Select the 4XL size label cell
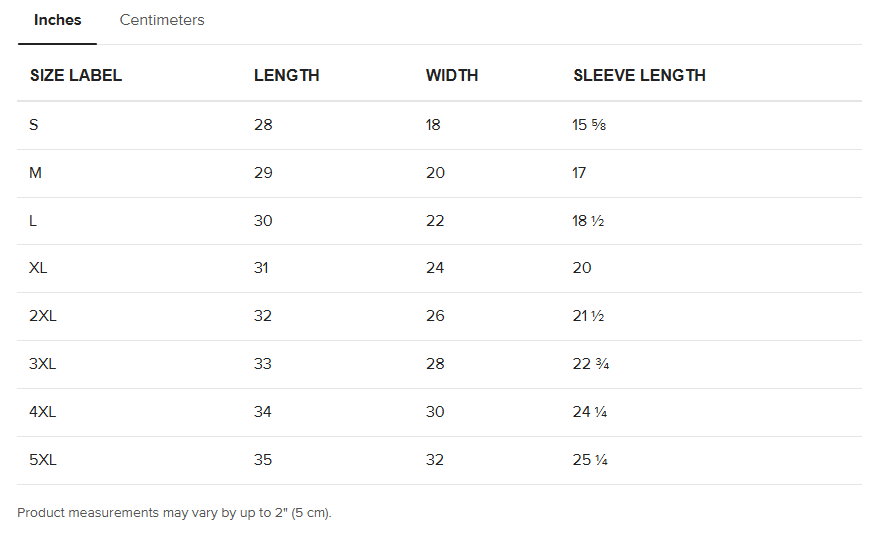 43,412
